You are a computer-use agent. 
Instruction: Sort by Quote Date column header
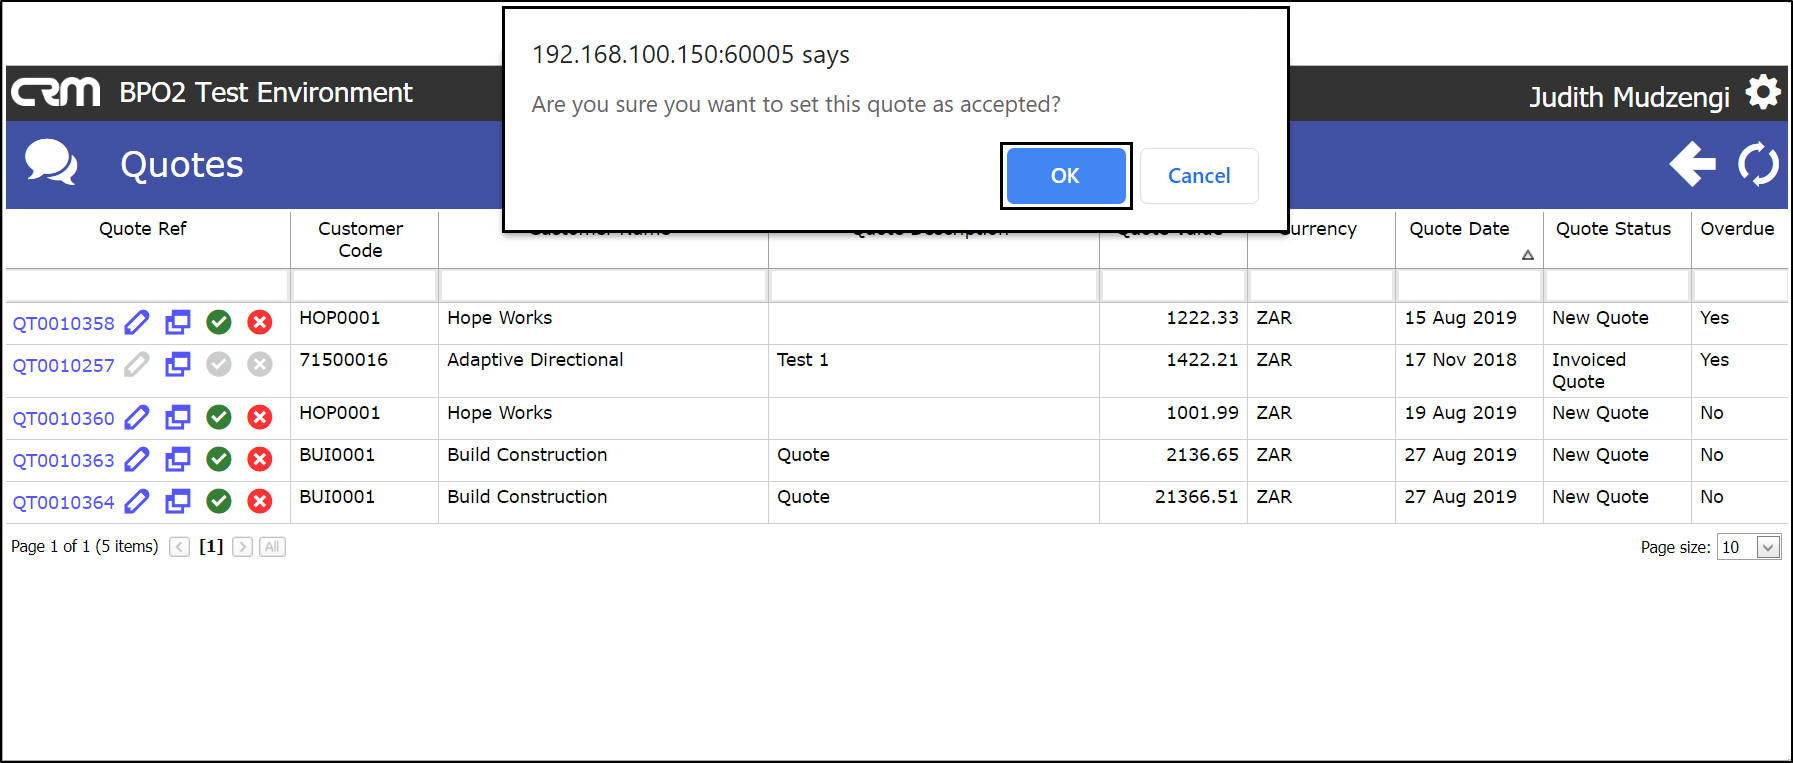1459,229
